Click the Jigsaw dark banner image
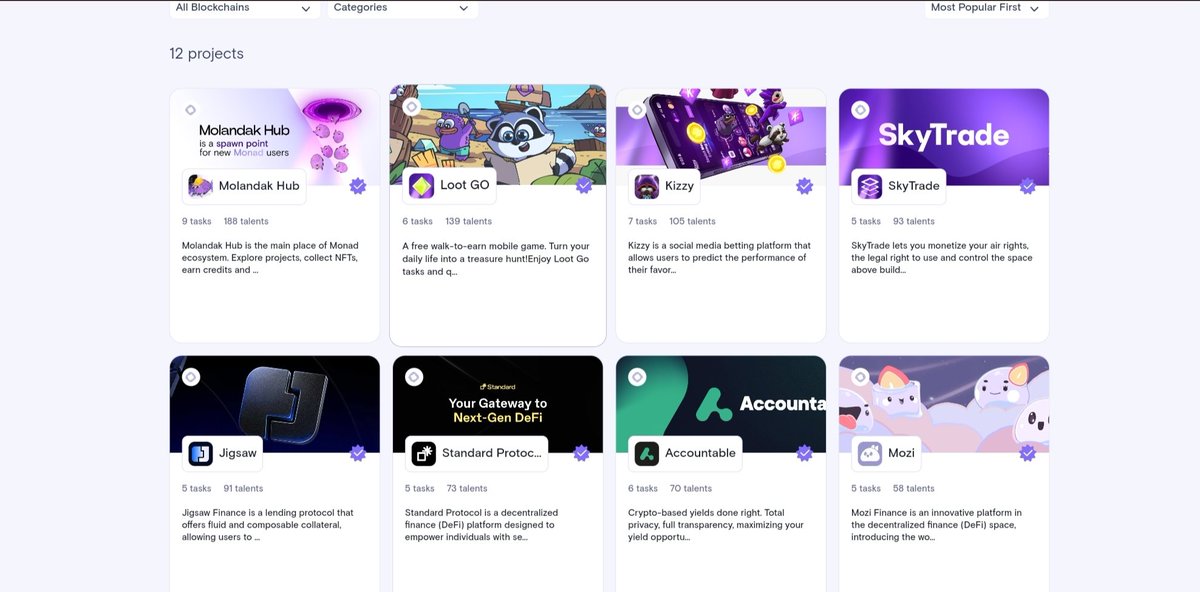 pos(275,404)
